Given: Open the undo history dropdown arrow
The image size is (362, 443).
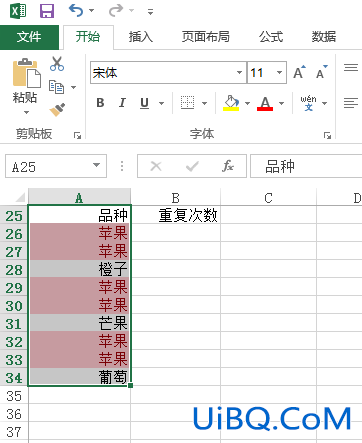Looking at the screenshot, I should (x=92, y=11).
